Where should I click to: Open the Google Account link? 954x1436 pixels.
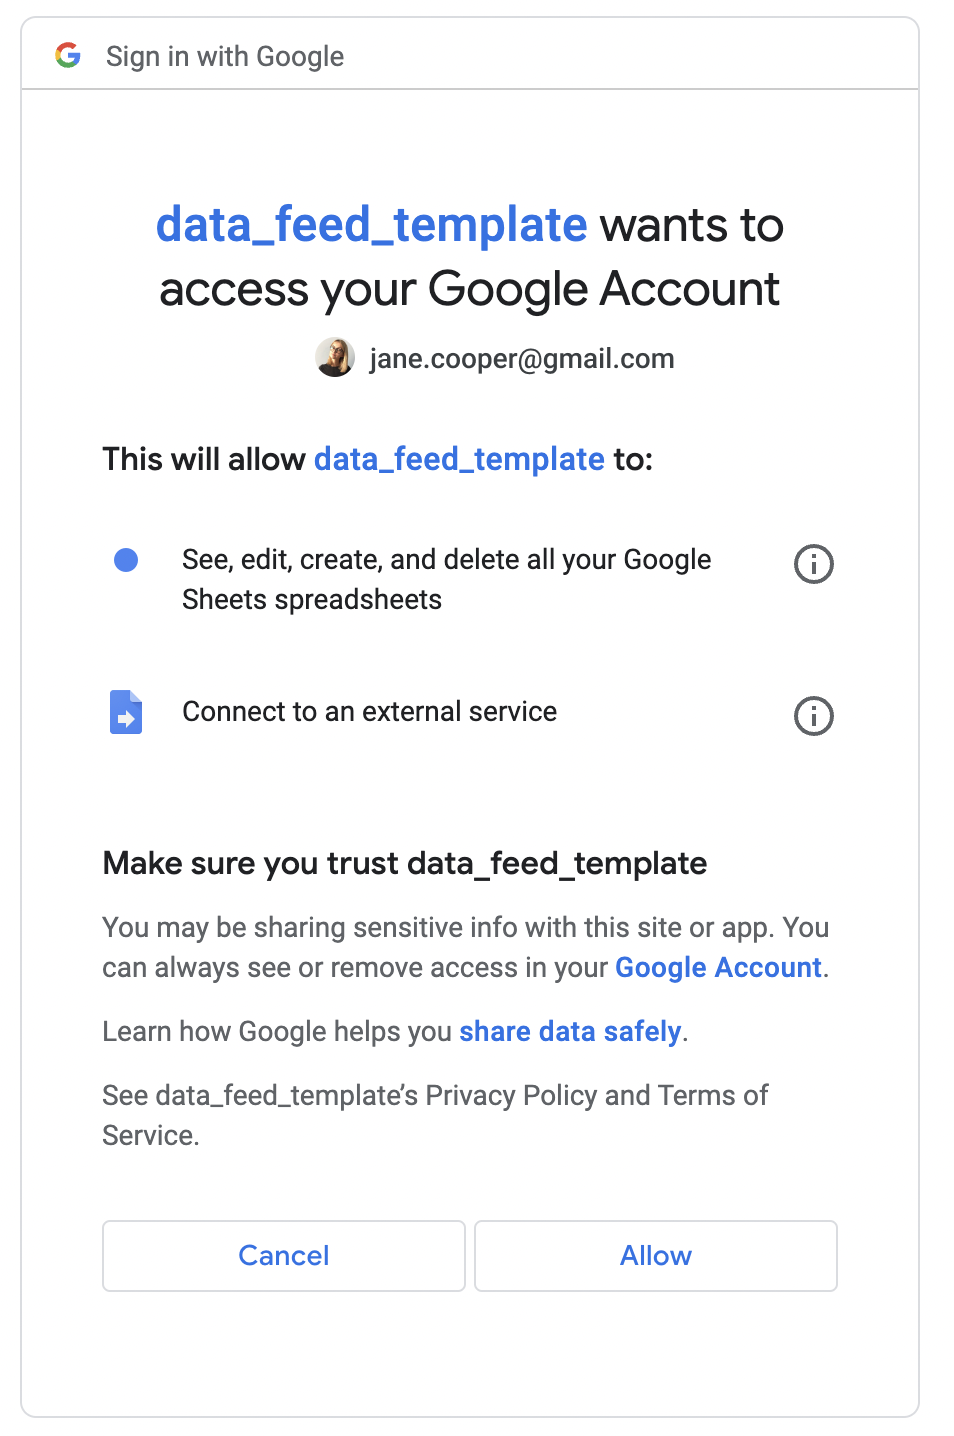718,968
